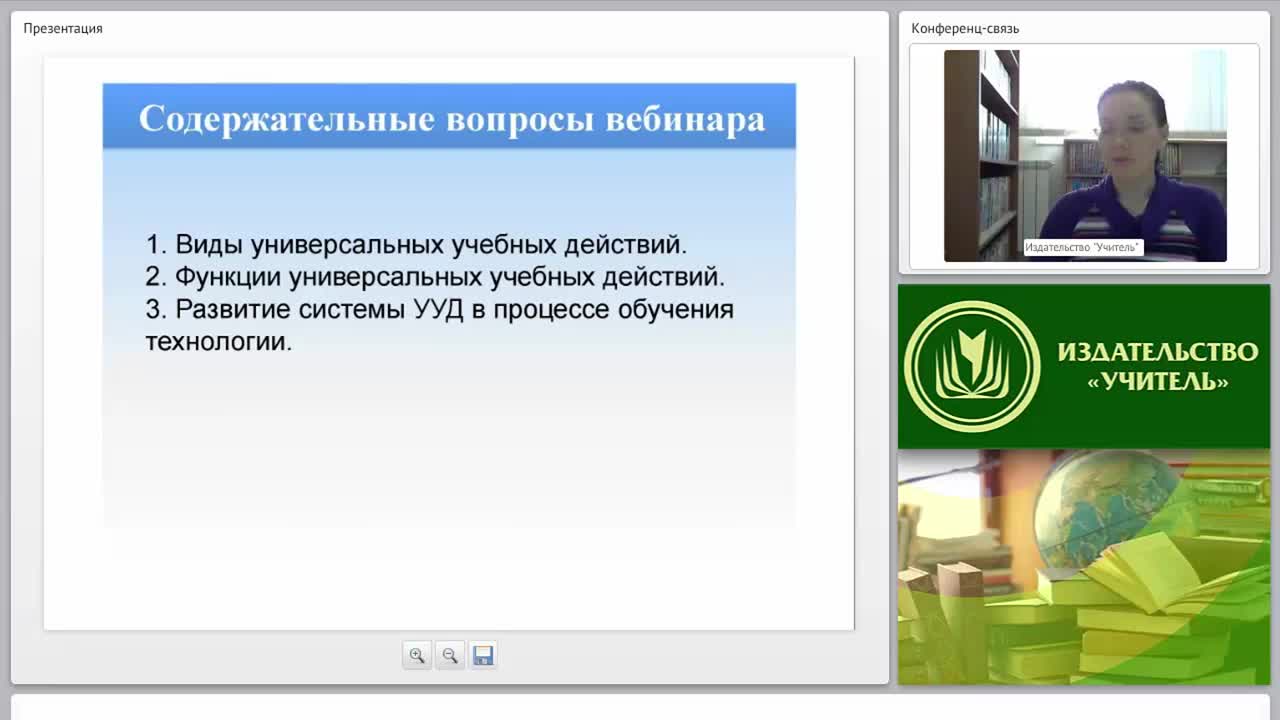Click the Издательство "Учитель" name label on video
This screenshot has height=720, width=1280.
[x=1082, y=247]
